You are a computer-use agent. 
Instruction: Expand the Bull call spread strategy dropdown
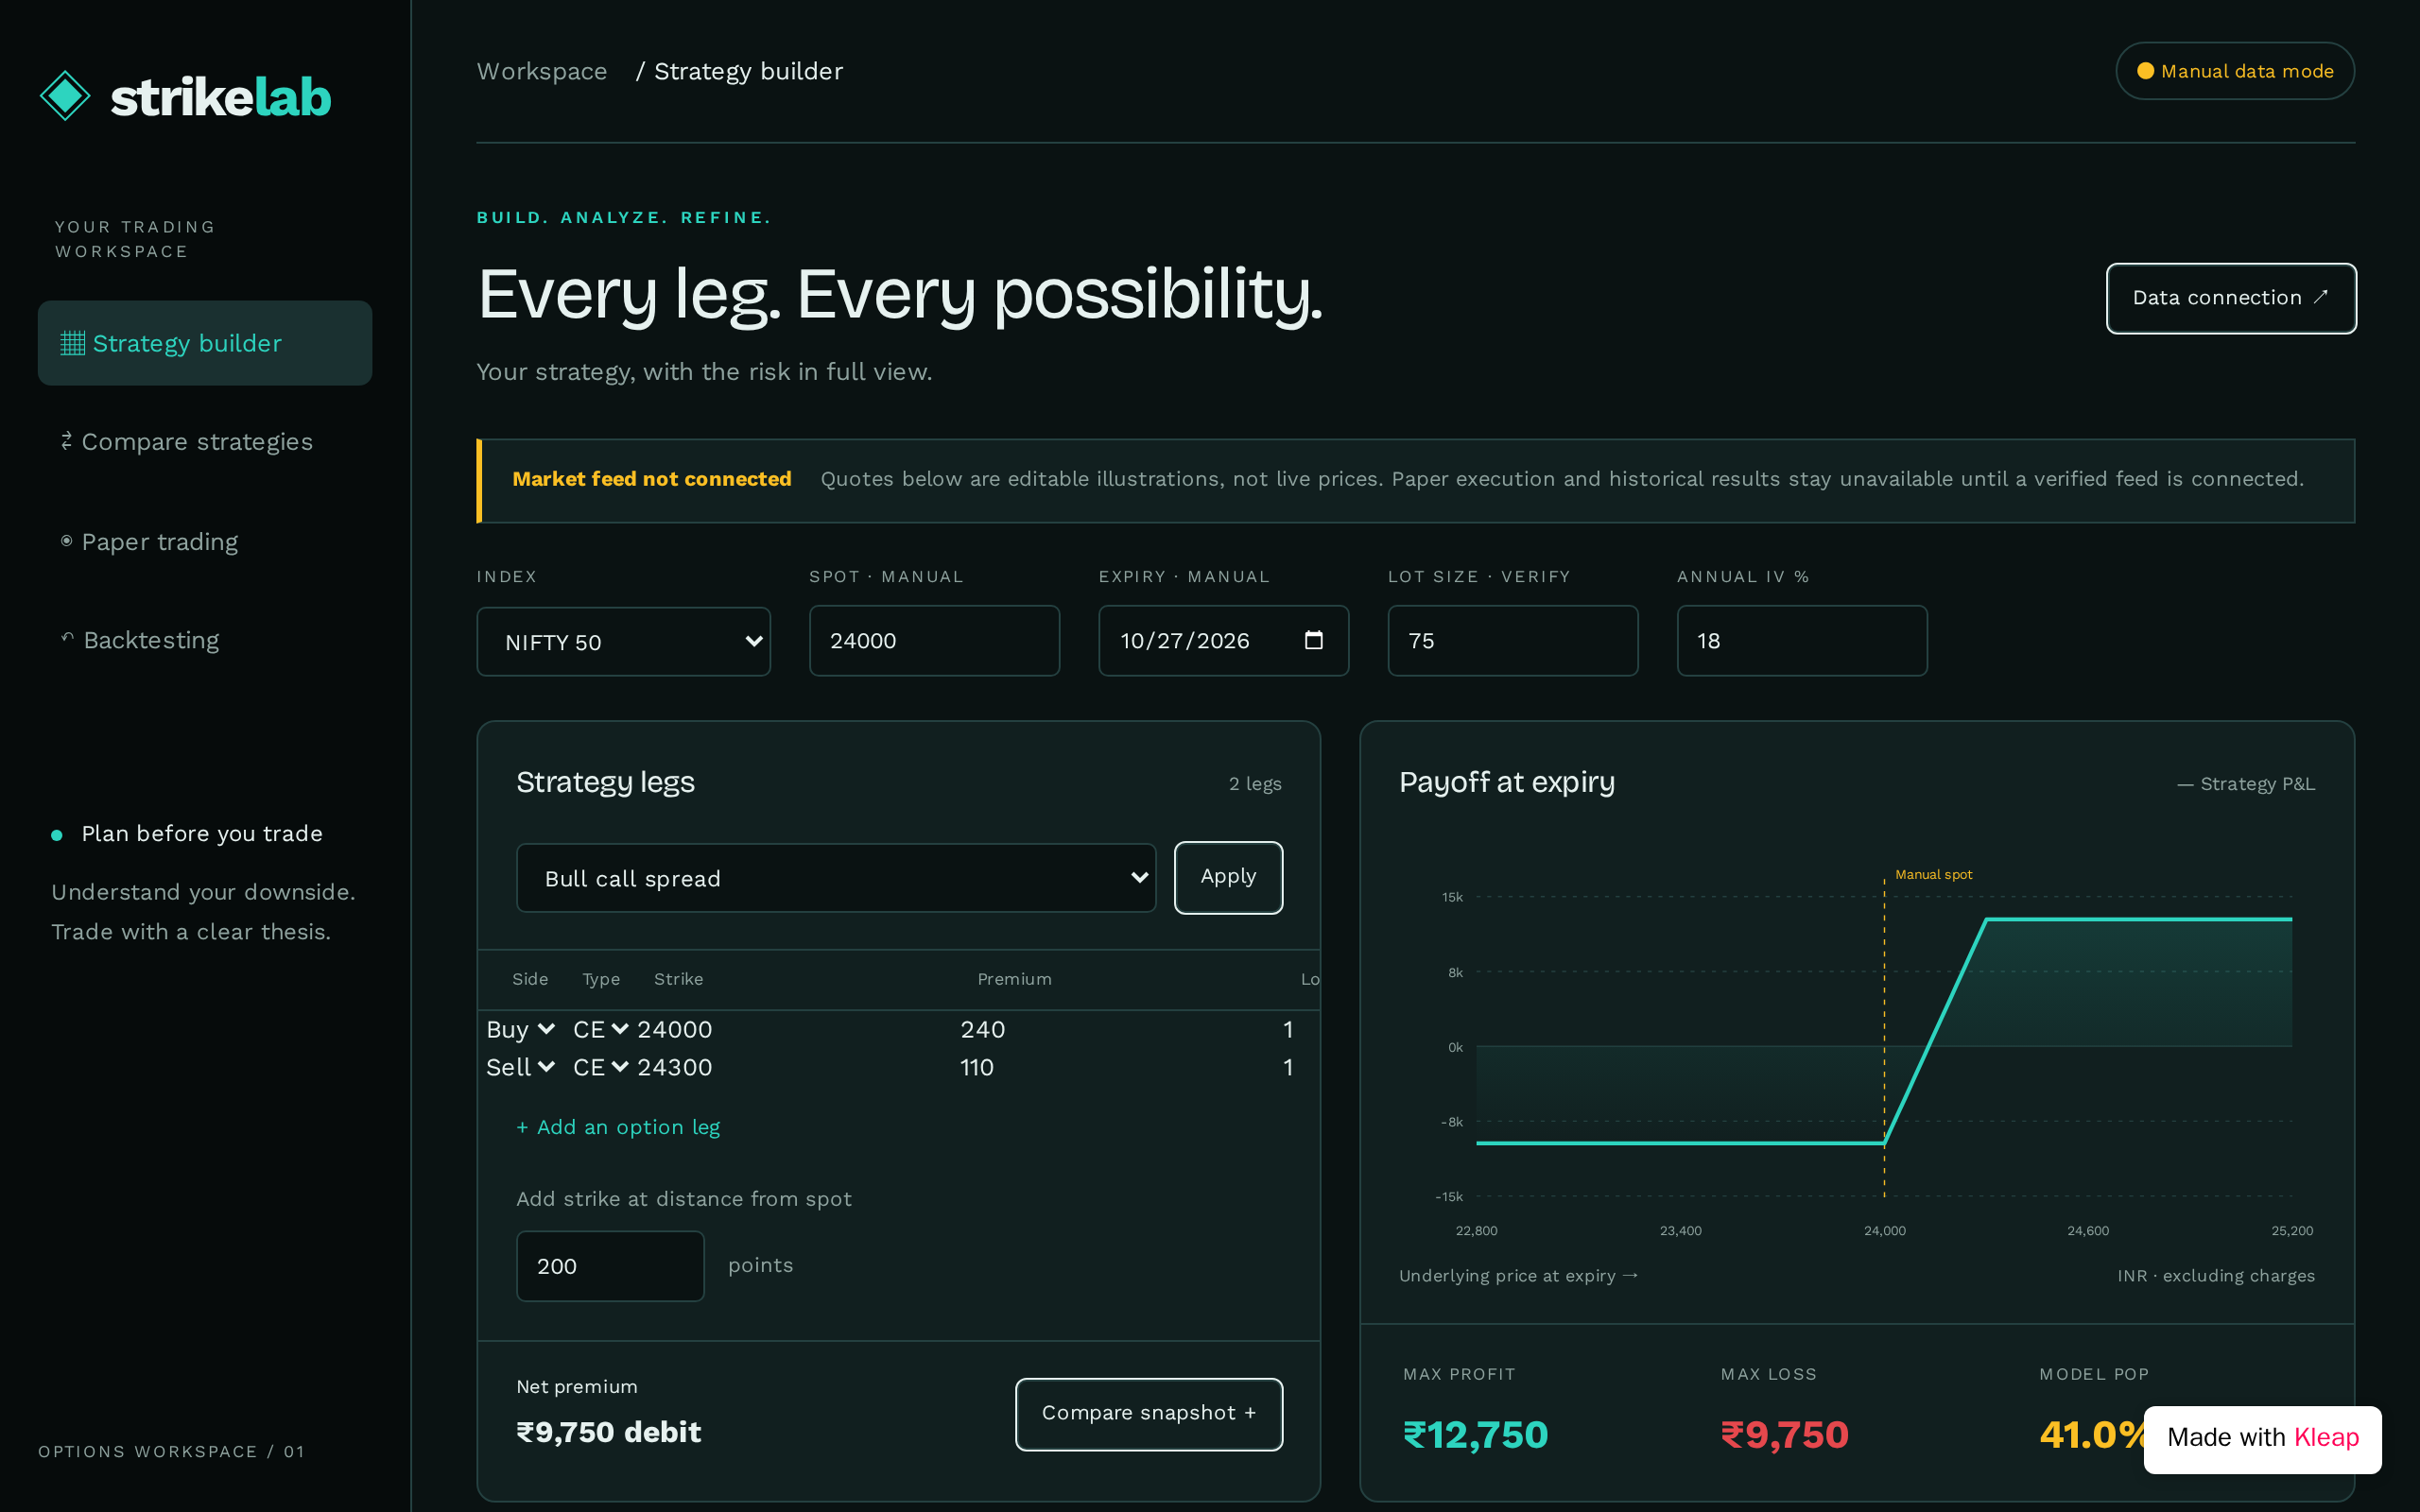836,878
